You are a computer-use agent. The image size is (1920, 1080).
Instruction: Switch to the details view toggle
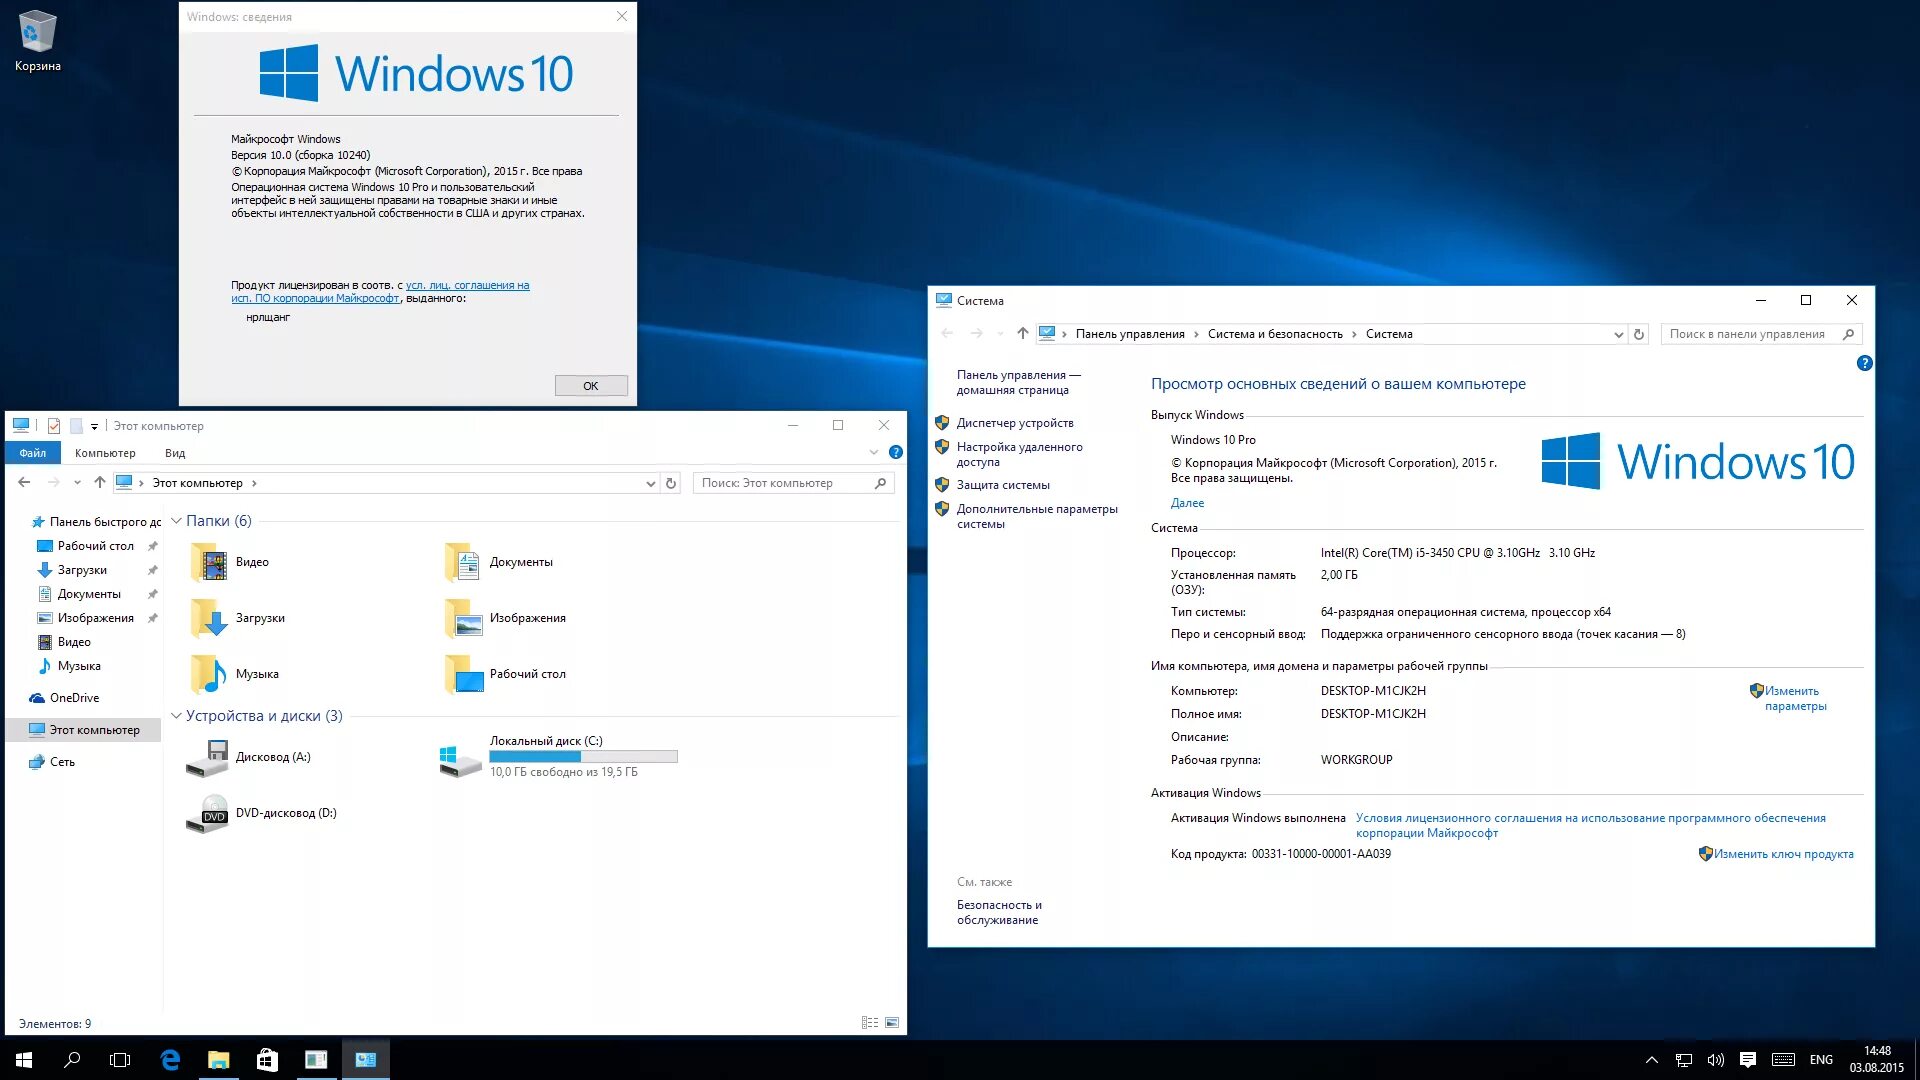pyautogui.click(x=869, y=1023)
